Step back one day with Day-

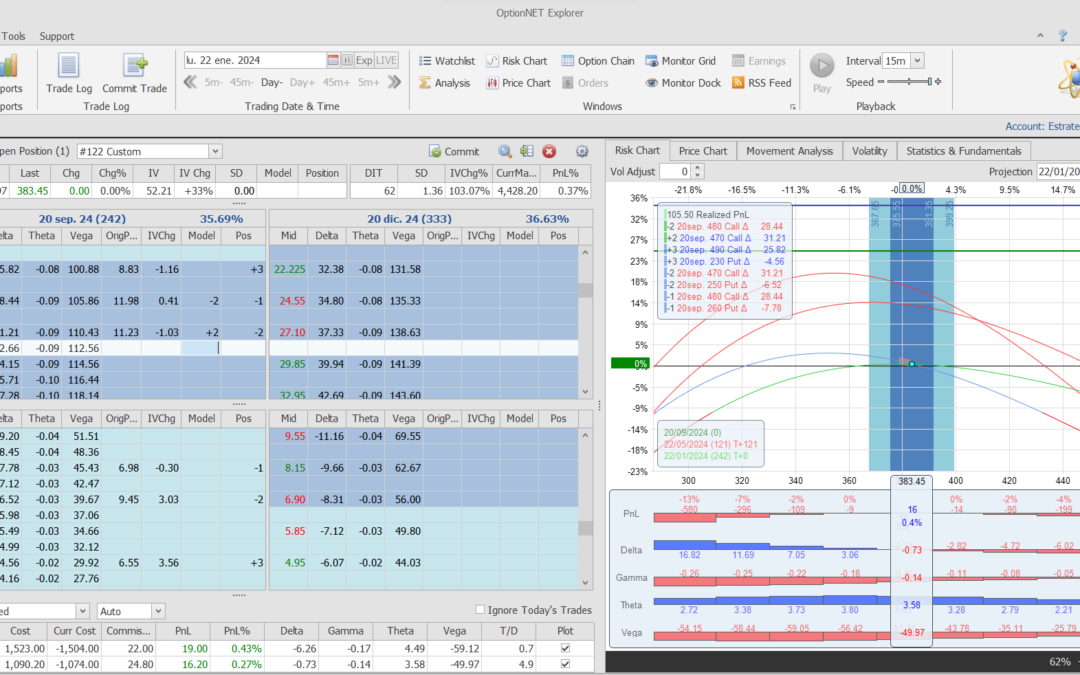coord(272,83)
